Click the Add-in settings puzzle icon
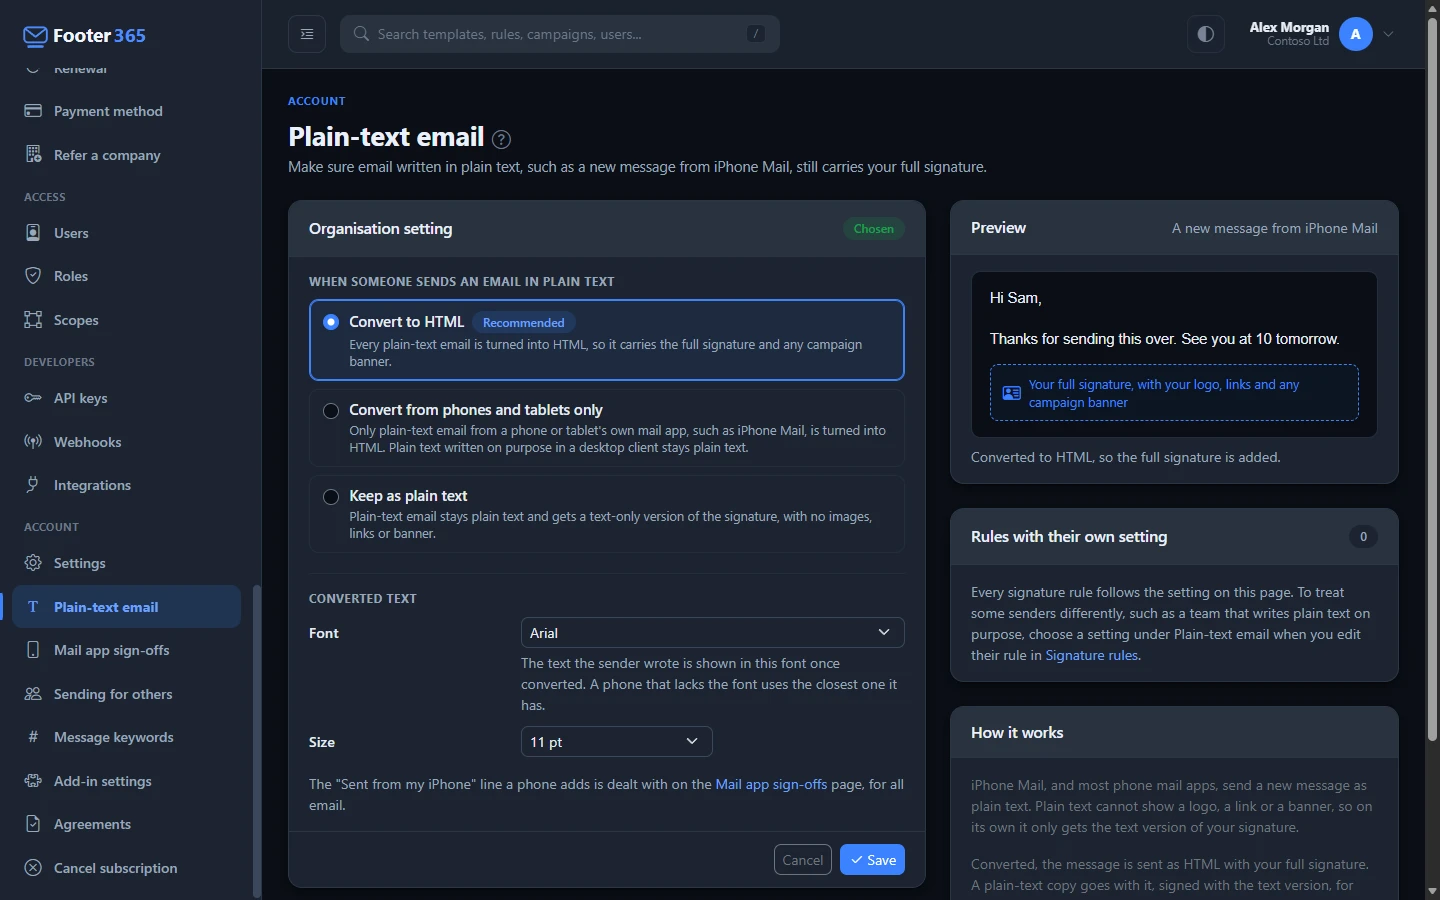 coord(33,781)
